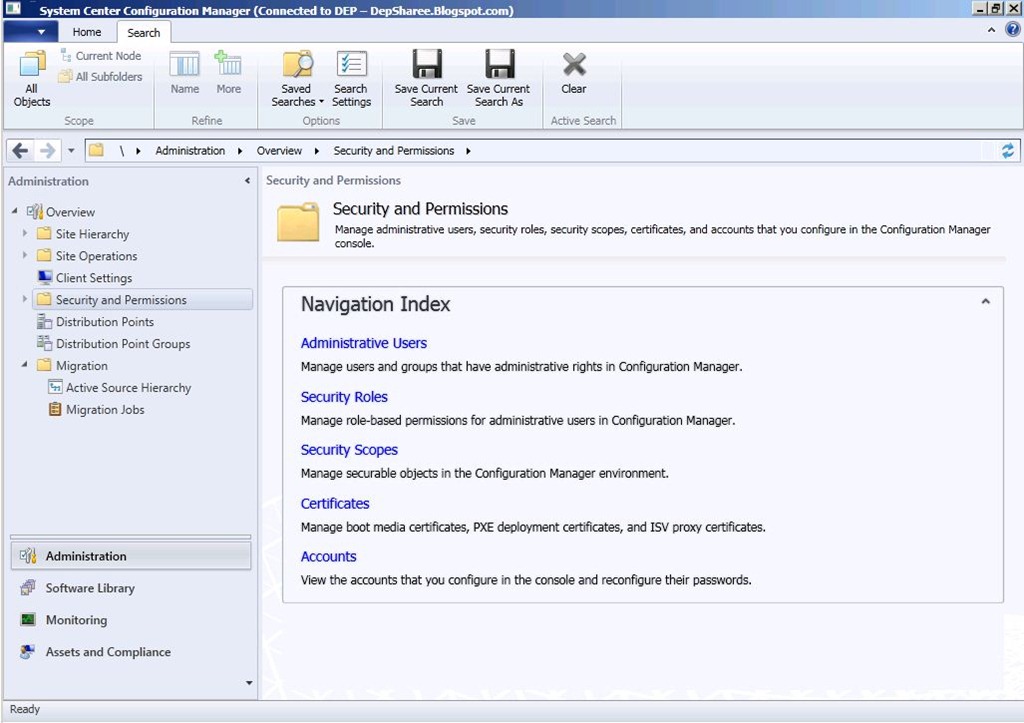Viewport: 1024px width, 723px height.
Task: Collapse the ribbon with the caret icon
Action: coord(991,30)
